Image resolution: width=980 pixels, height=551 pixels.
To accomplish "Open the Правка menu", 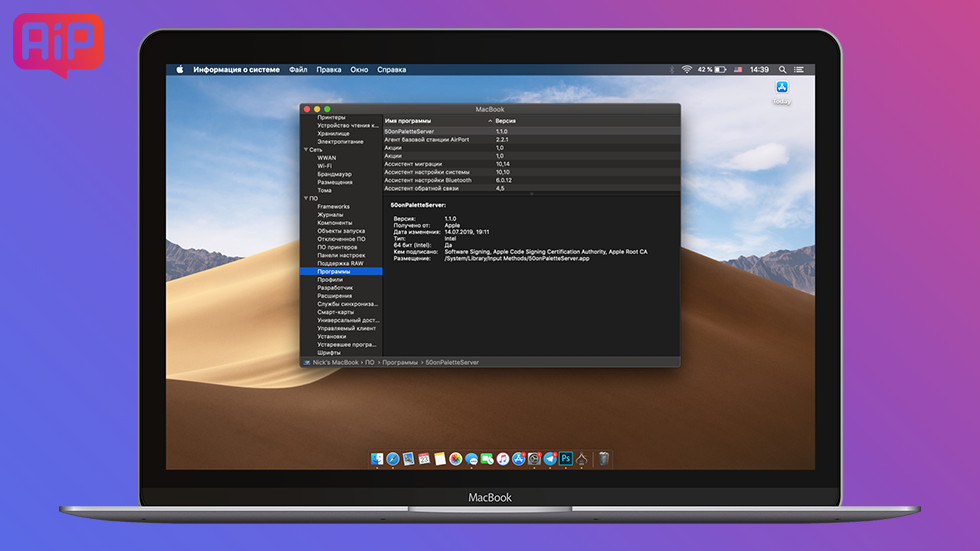I will (x=329, y=69).
